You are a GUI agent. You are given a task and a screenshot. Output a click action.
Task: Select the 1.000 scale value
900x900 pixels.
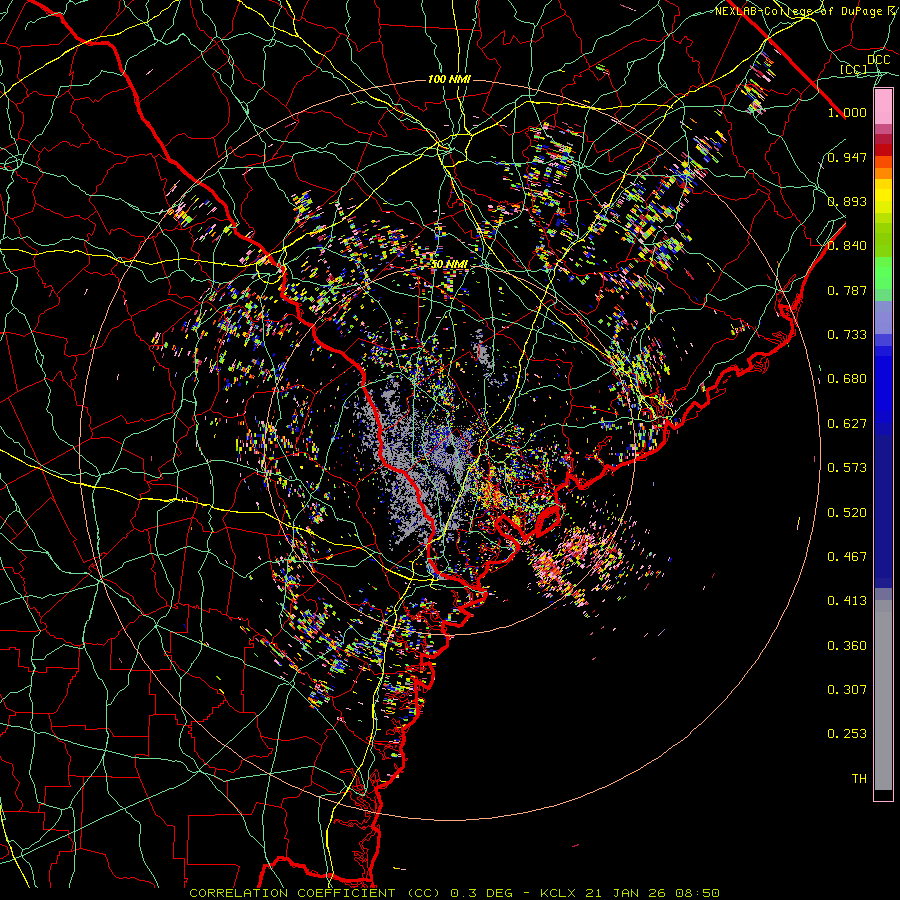coord(847,112)
